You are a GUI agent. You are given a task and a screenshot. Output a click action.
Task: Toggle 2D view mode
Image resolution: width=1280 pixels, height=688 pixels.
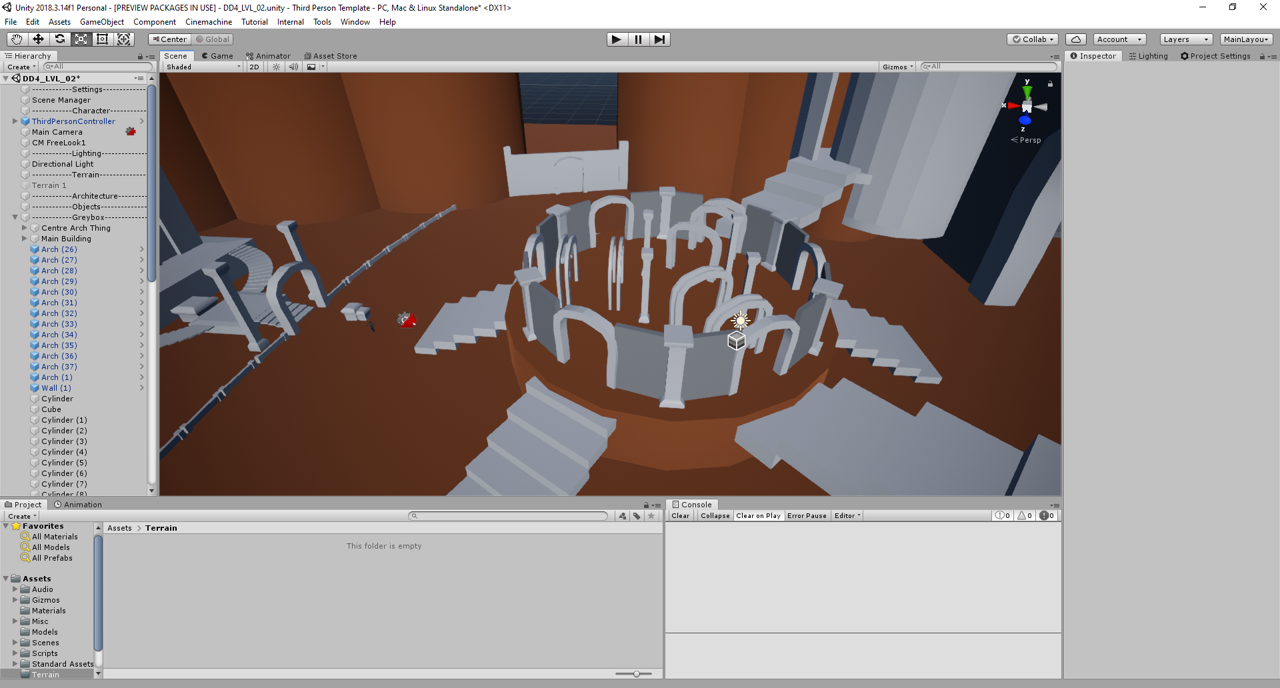(254, 67)
